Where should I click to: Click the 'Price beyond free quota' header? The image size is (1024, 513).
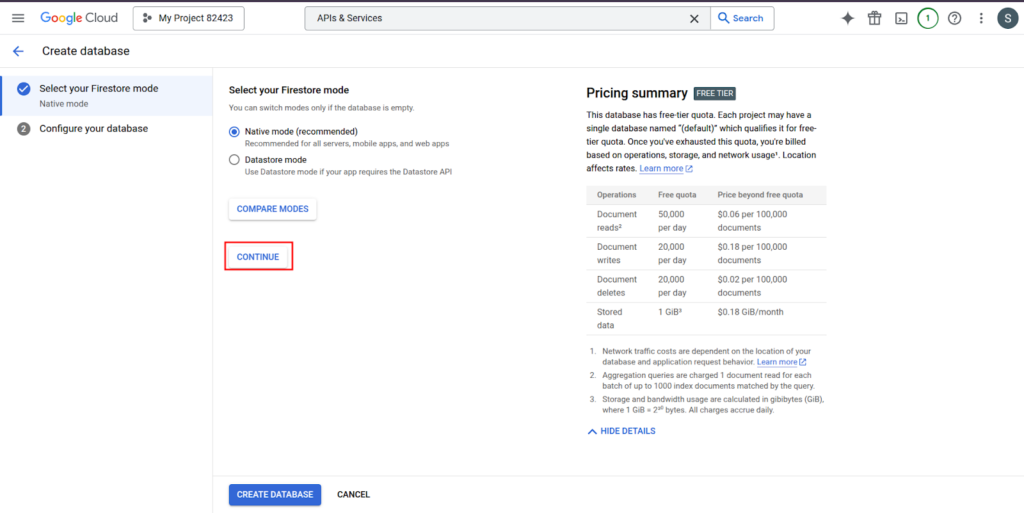(x=760, y=194)
